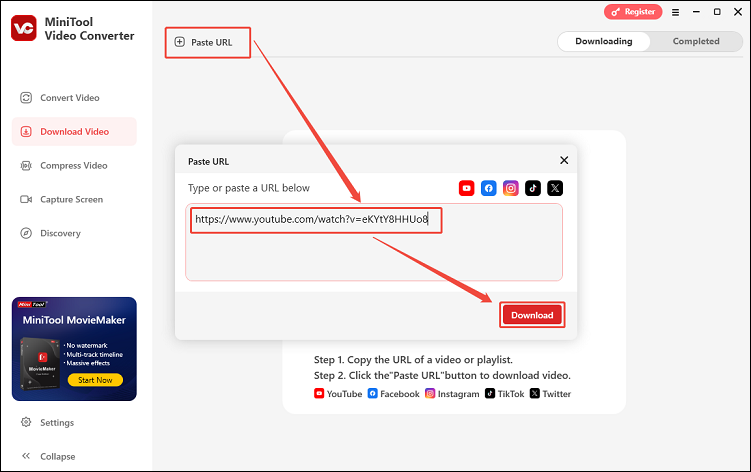Viewport: 751px width, 472px height.
Task: Click the X (Twitter) icon in dialog
Action: 555,188
